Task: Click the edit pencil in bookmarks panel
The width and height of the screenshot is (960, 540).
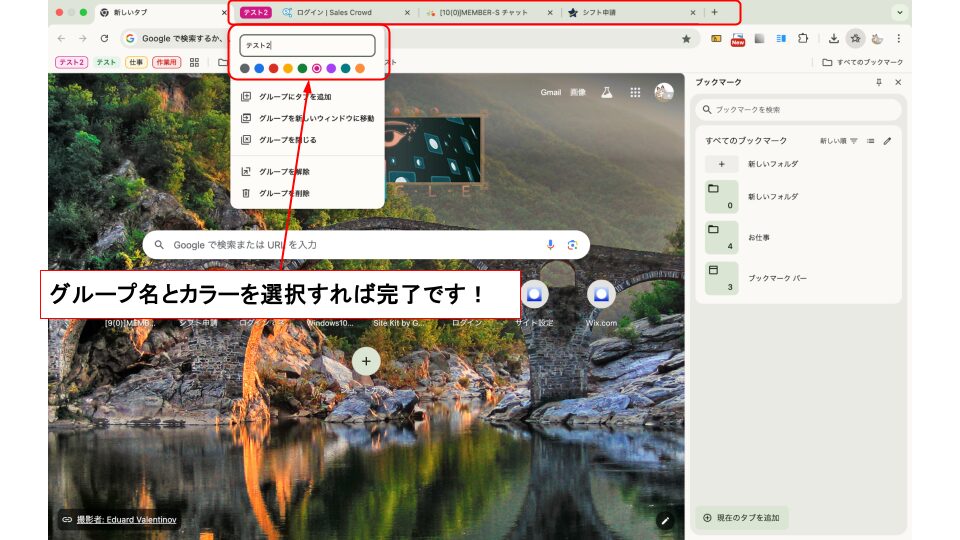Action: [x=887, y=141]
